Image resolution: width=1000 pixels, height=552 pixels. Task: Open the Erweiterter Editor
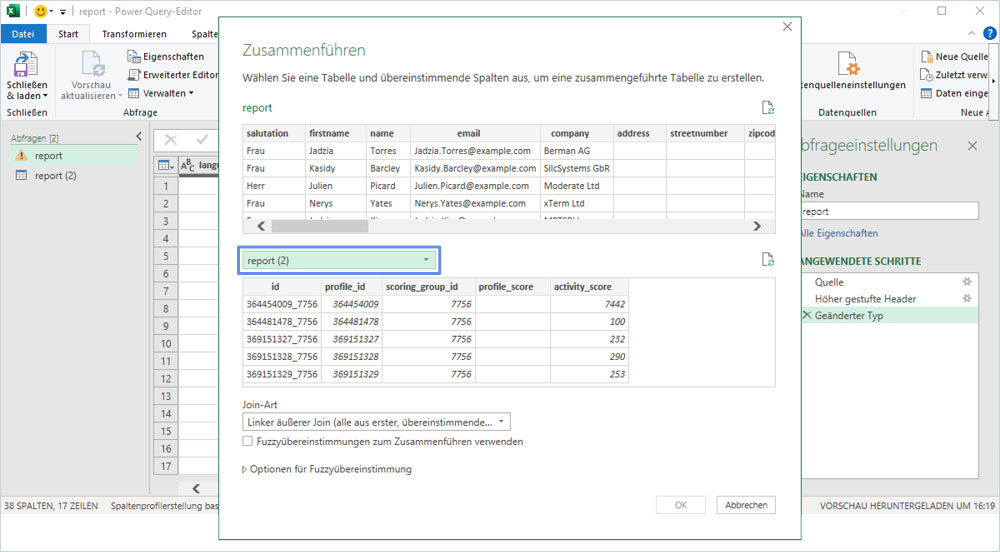pyautogui.click(x=173, y=75)
